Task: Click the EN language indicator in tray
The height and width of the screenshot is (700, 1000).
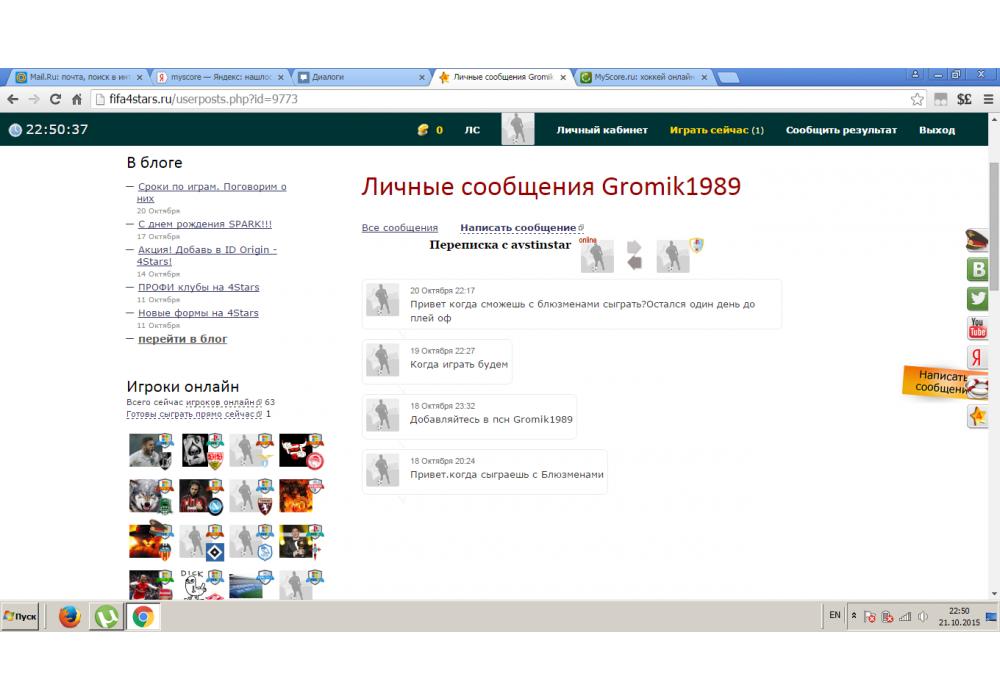Action: (x=835, y=615)
